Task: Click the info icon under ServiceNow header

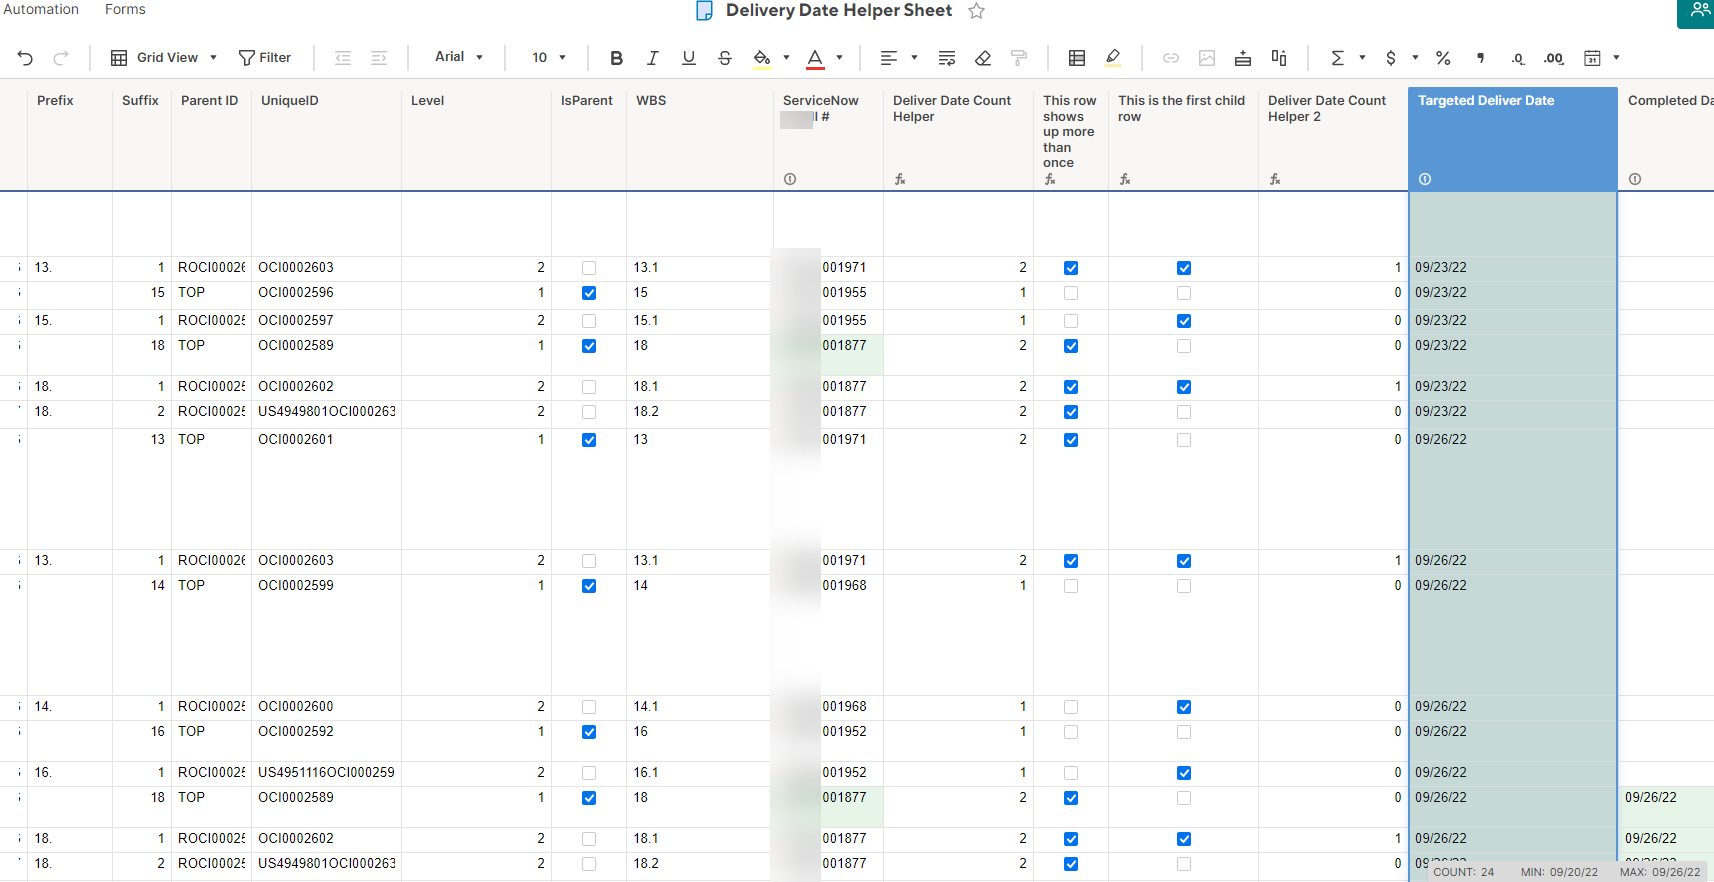Action: click(x=790, y=180)
